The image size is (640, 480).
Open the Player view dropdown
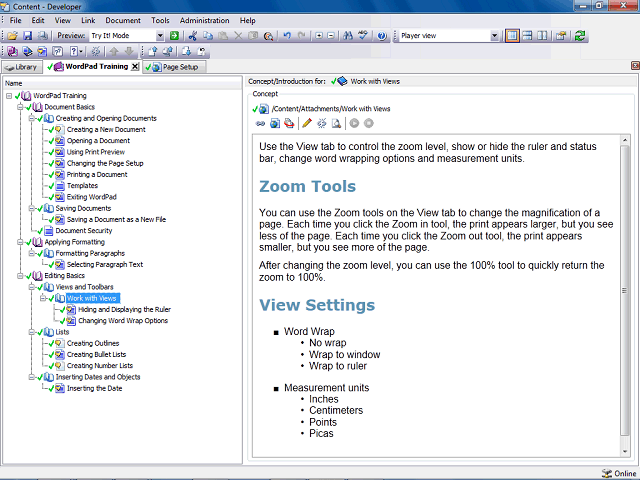coord(495,36)
